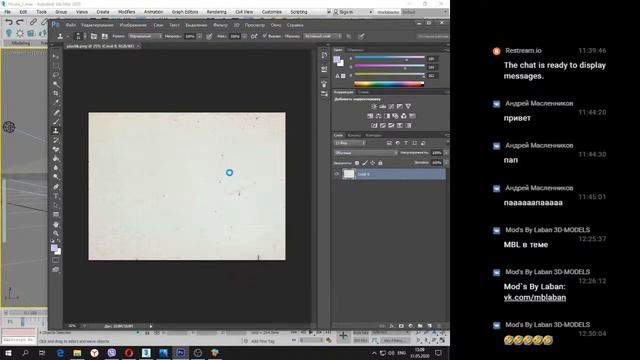
Task: Switch to the Channels tab in Layers panel
Action: 354,135
